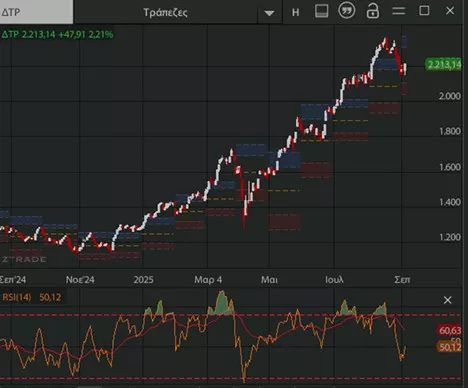Open the two-line menu icon
Viewport: 468px width, 388px height.
pos(399,11)
